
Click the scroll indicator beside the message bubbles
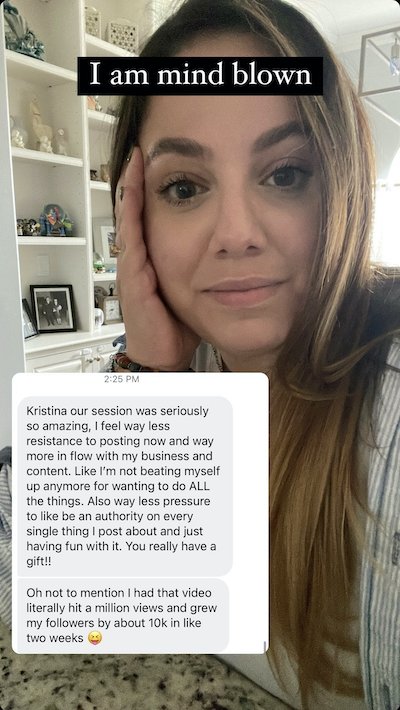(264, 646)
